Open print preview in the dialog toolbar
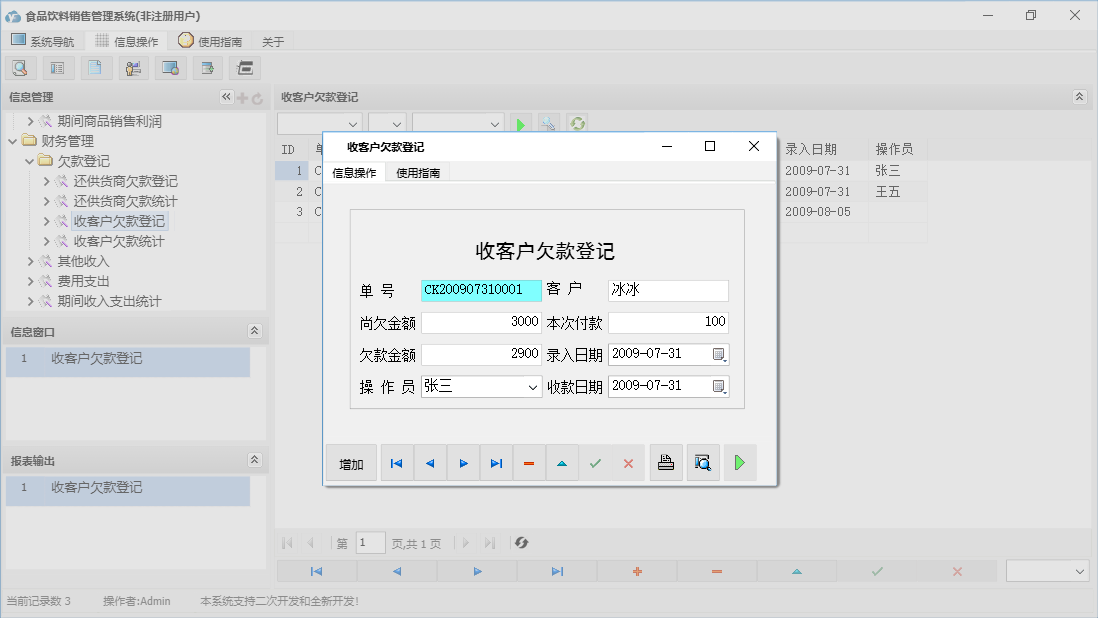The width and height of the screenshot is (1098, 618). [703, 462]
